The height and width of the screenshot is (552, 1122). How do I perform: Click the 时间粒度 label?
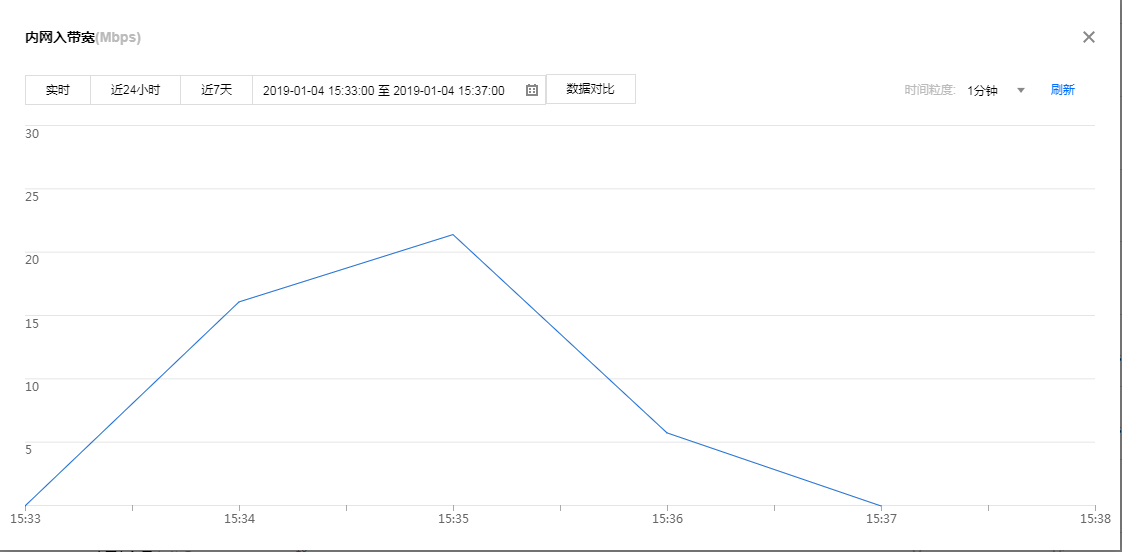click(930, 90)
